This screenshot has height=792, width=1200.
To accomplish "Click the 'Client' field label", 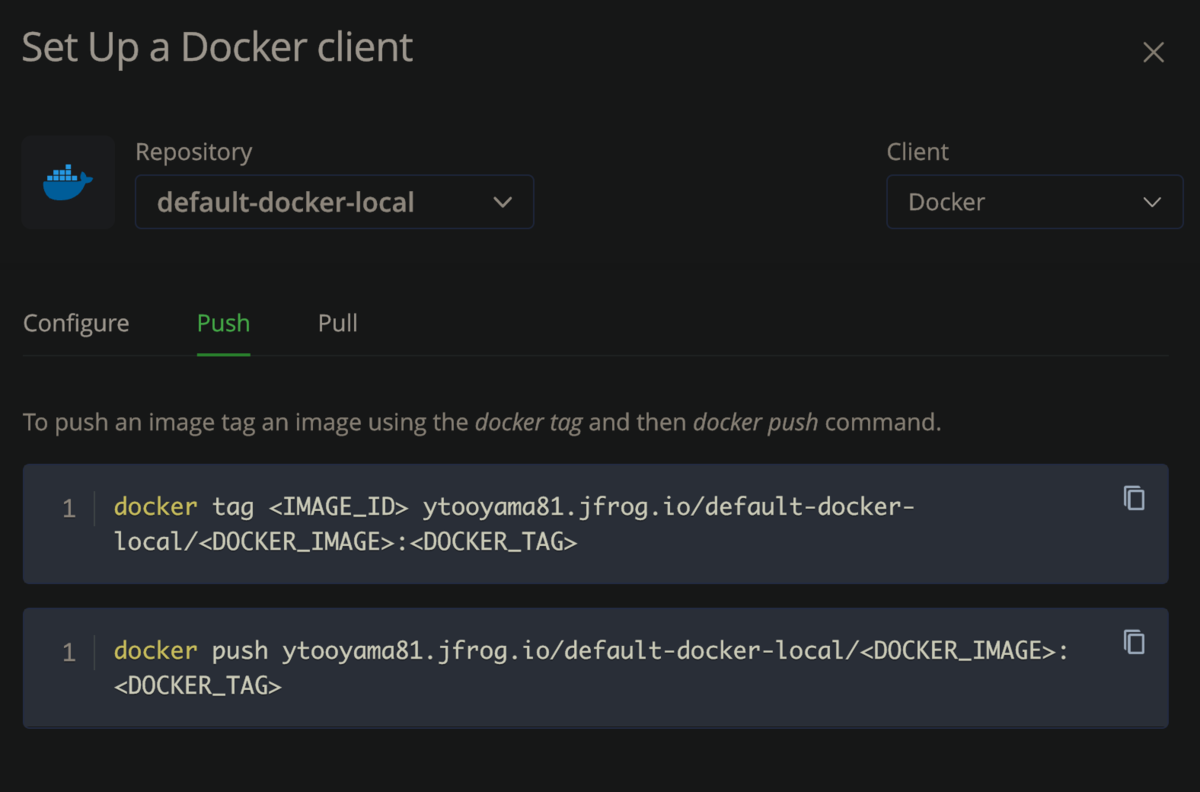I will point(918,152).
